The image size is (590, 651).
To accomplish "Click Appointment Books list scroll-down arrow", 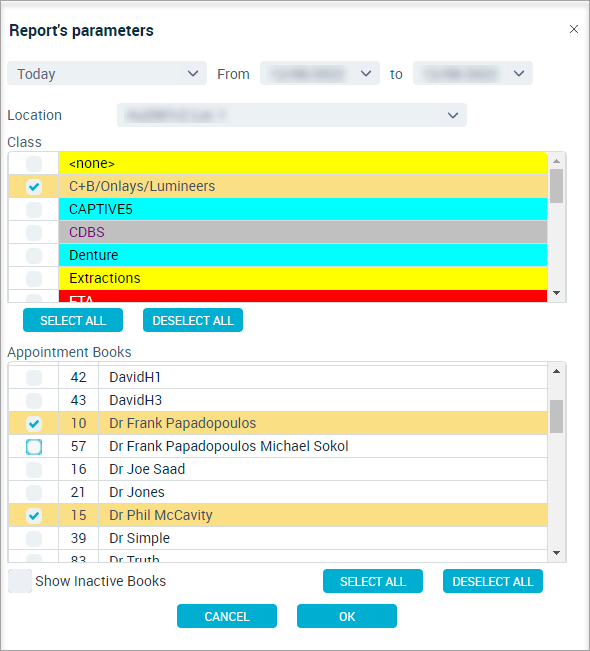I will point(556,553).
